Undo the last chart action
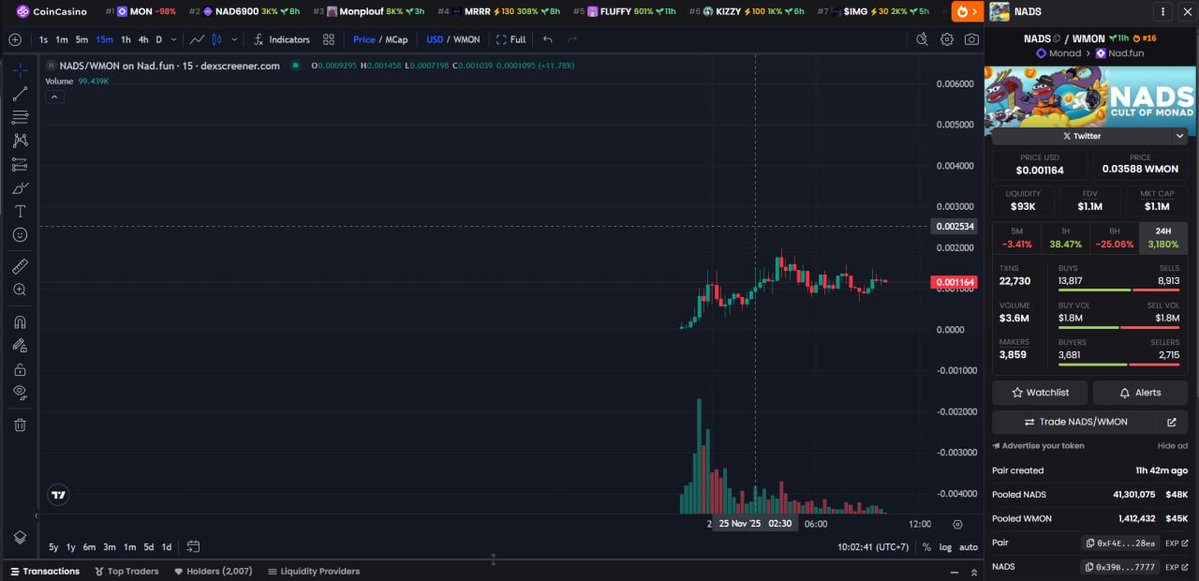The width and height of the screenshot is (1199, 581). pos(548,40)
